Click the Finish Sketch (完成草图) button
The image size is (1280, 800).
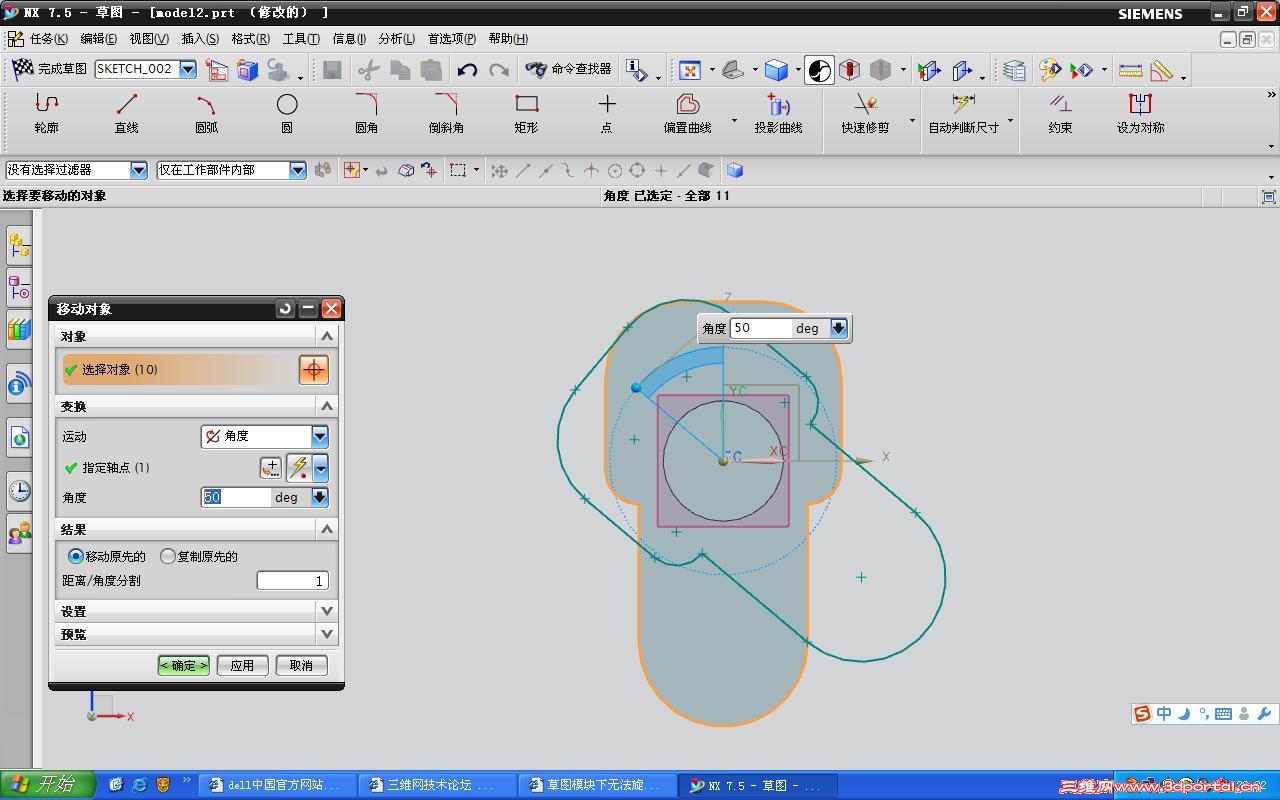[50, 69]
